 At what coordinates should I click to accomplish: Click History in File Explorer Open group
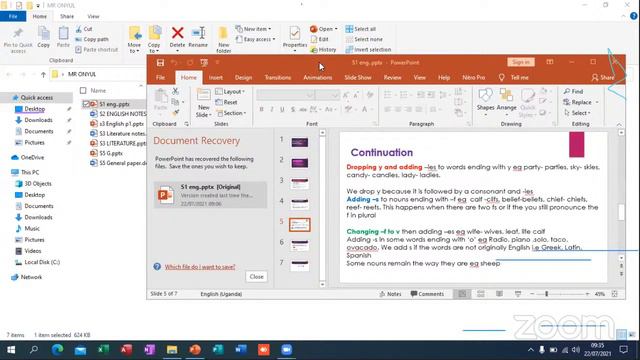point(323,49)
